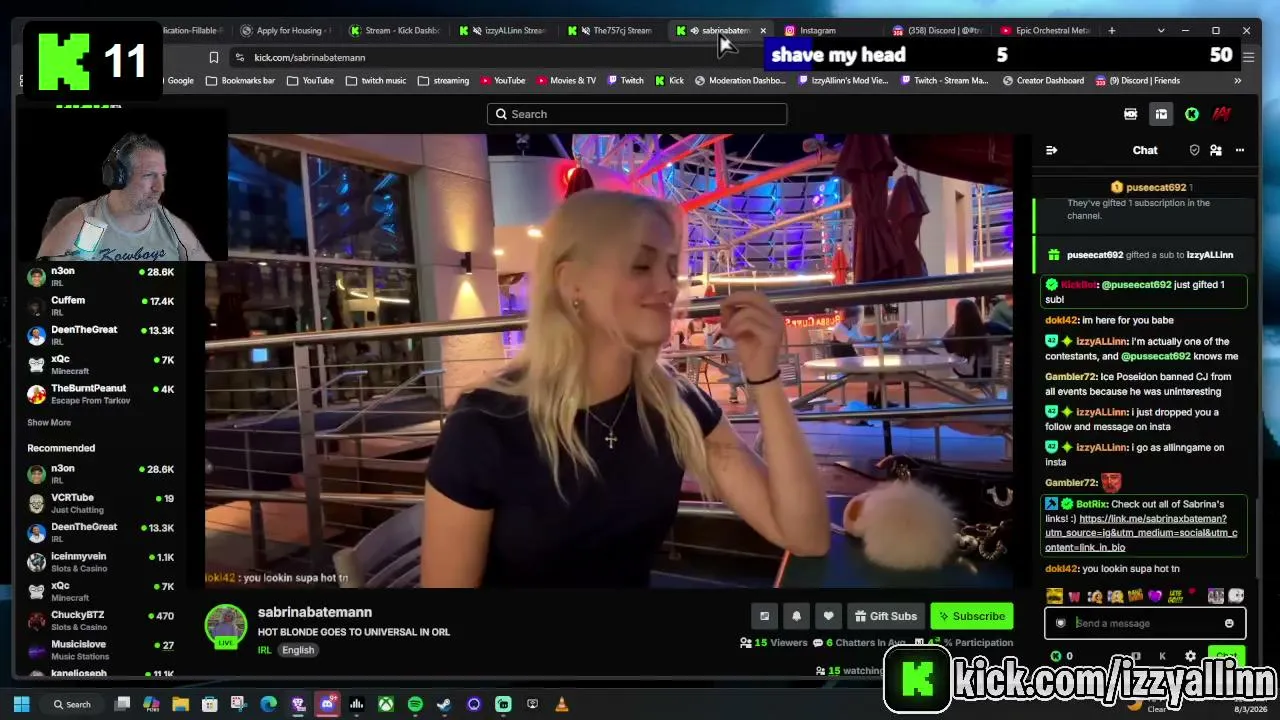Open the Movies & TV bookmark
1280x720 pixels.
565,81
